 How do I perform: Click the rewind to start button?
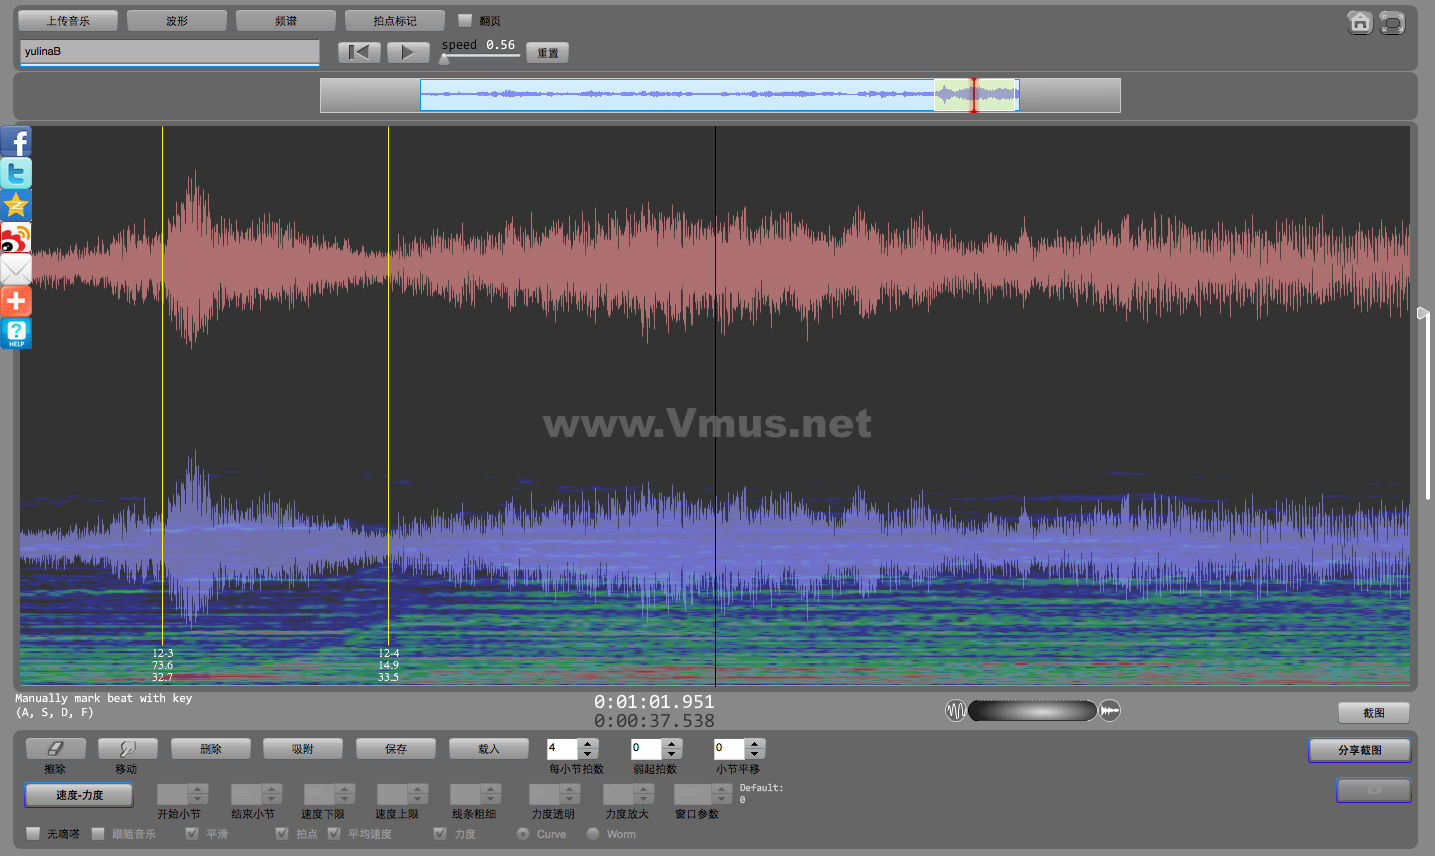pyautogui.click(x=359, y=52)
